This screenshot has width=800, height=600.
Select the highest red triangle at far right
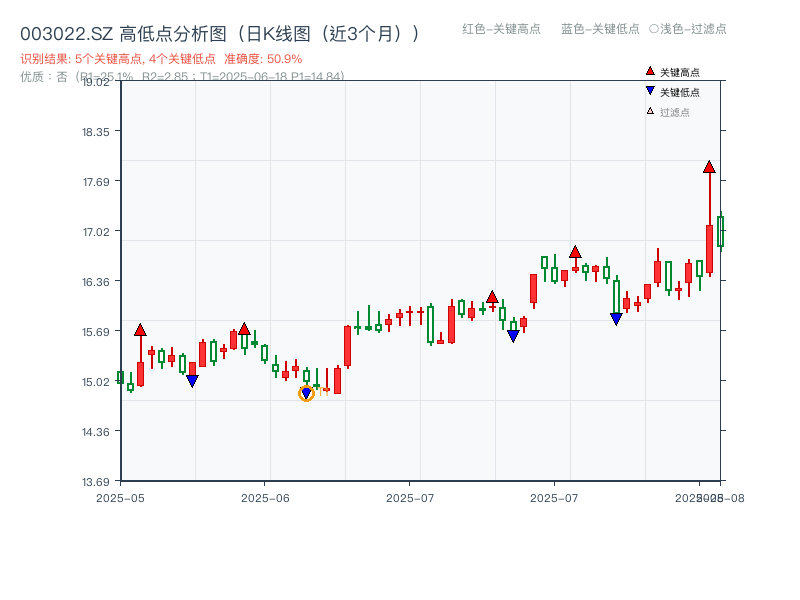(x=709, y=167)
